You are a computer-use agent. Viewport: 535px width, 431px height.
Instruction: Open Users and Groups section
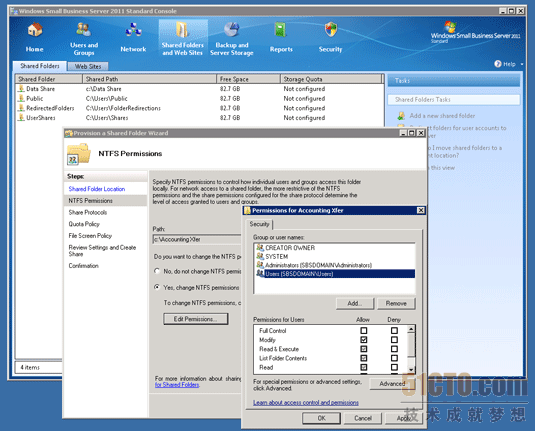pyautogui.click(x=84, y=30)
